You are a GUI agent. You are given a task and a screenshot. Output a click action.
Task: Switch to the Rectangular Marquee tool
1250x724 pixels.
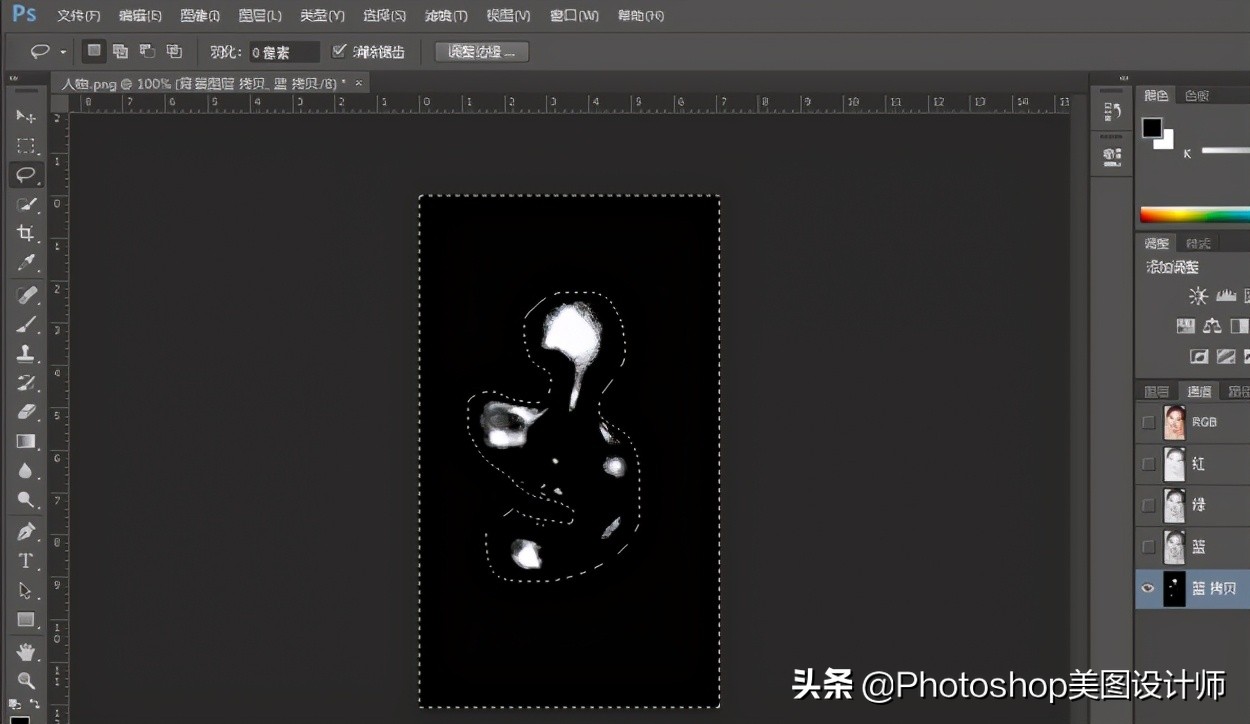pos(26,145)
